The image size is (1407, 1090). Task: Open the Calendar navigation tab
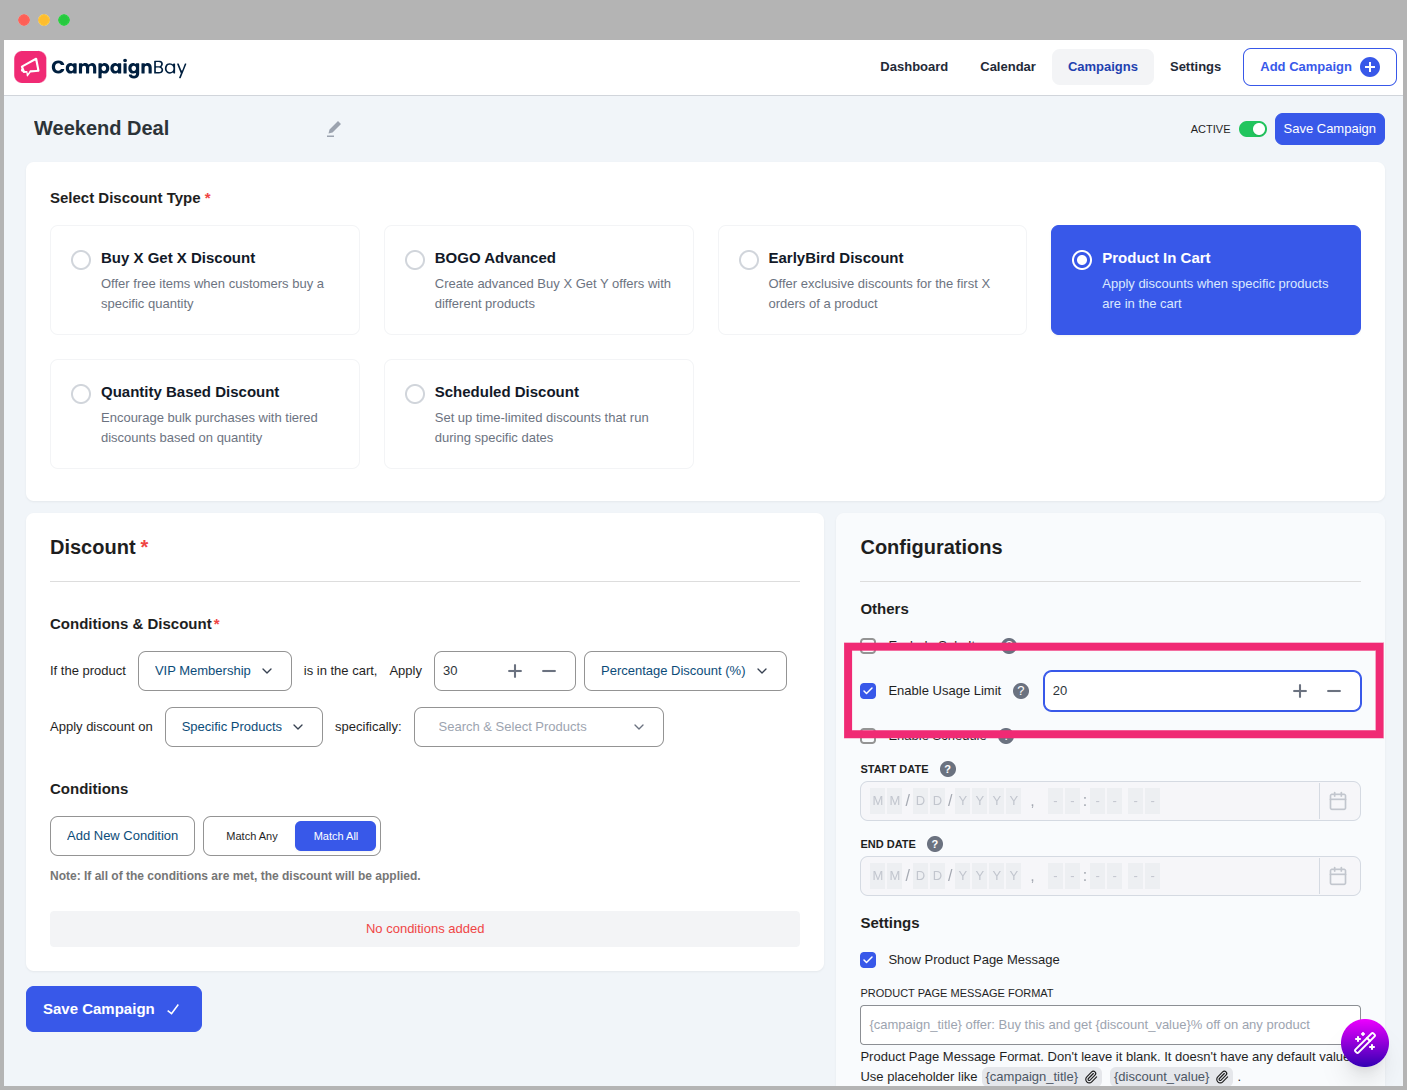[1007, 67]
